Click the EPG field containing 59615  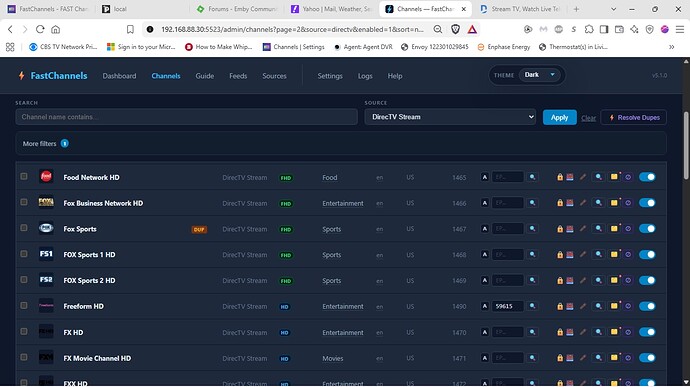tap(507, 306)
